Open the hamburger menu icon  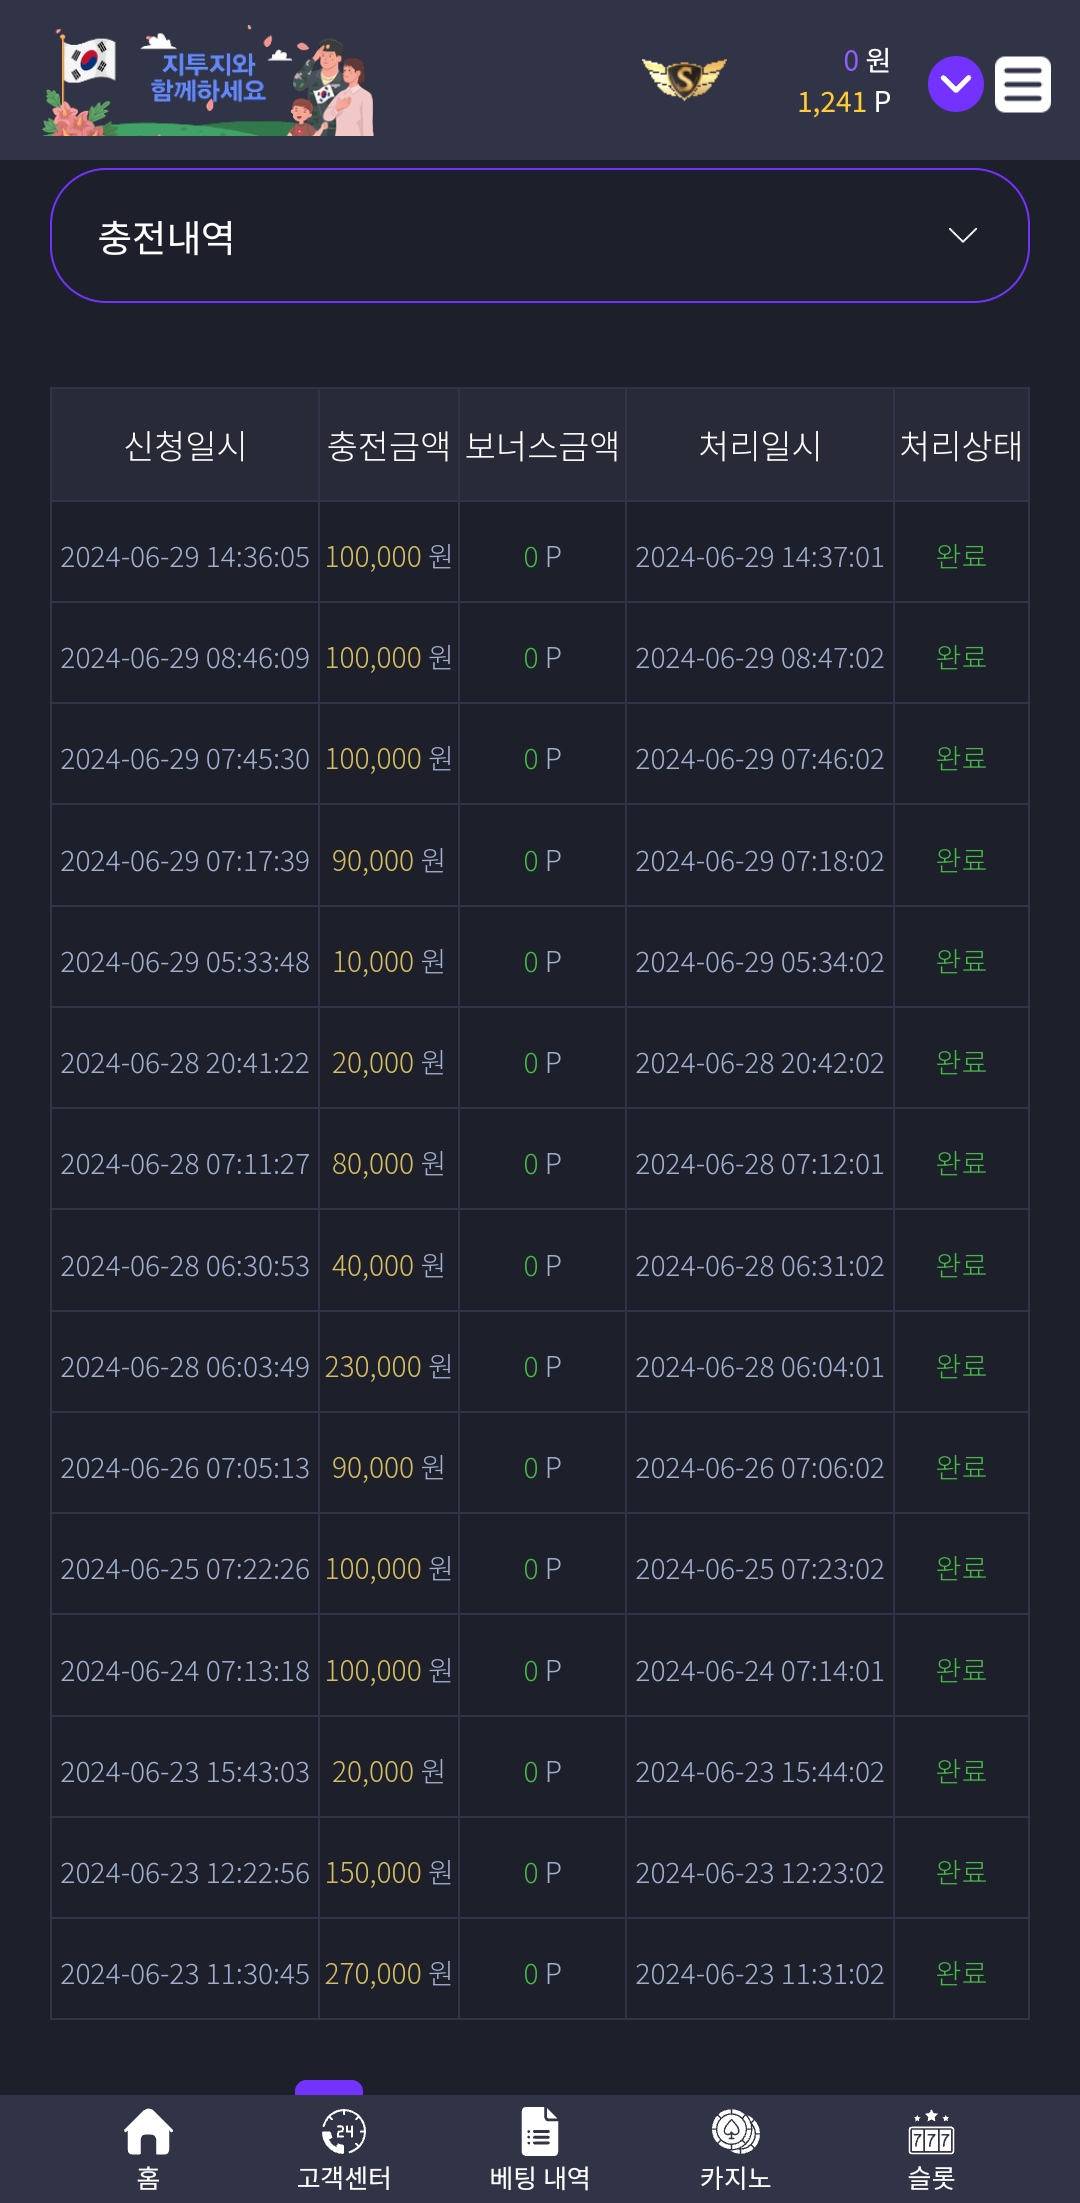tap(1022, 84)
